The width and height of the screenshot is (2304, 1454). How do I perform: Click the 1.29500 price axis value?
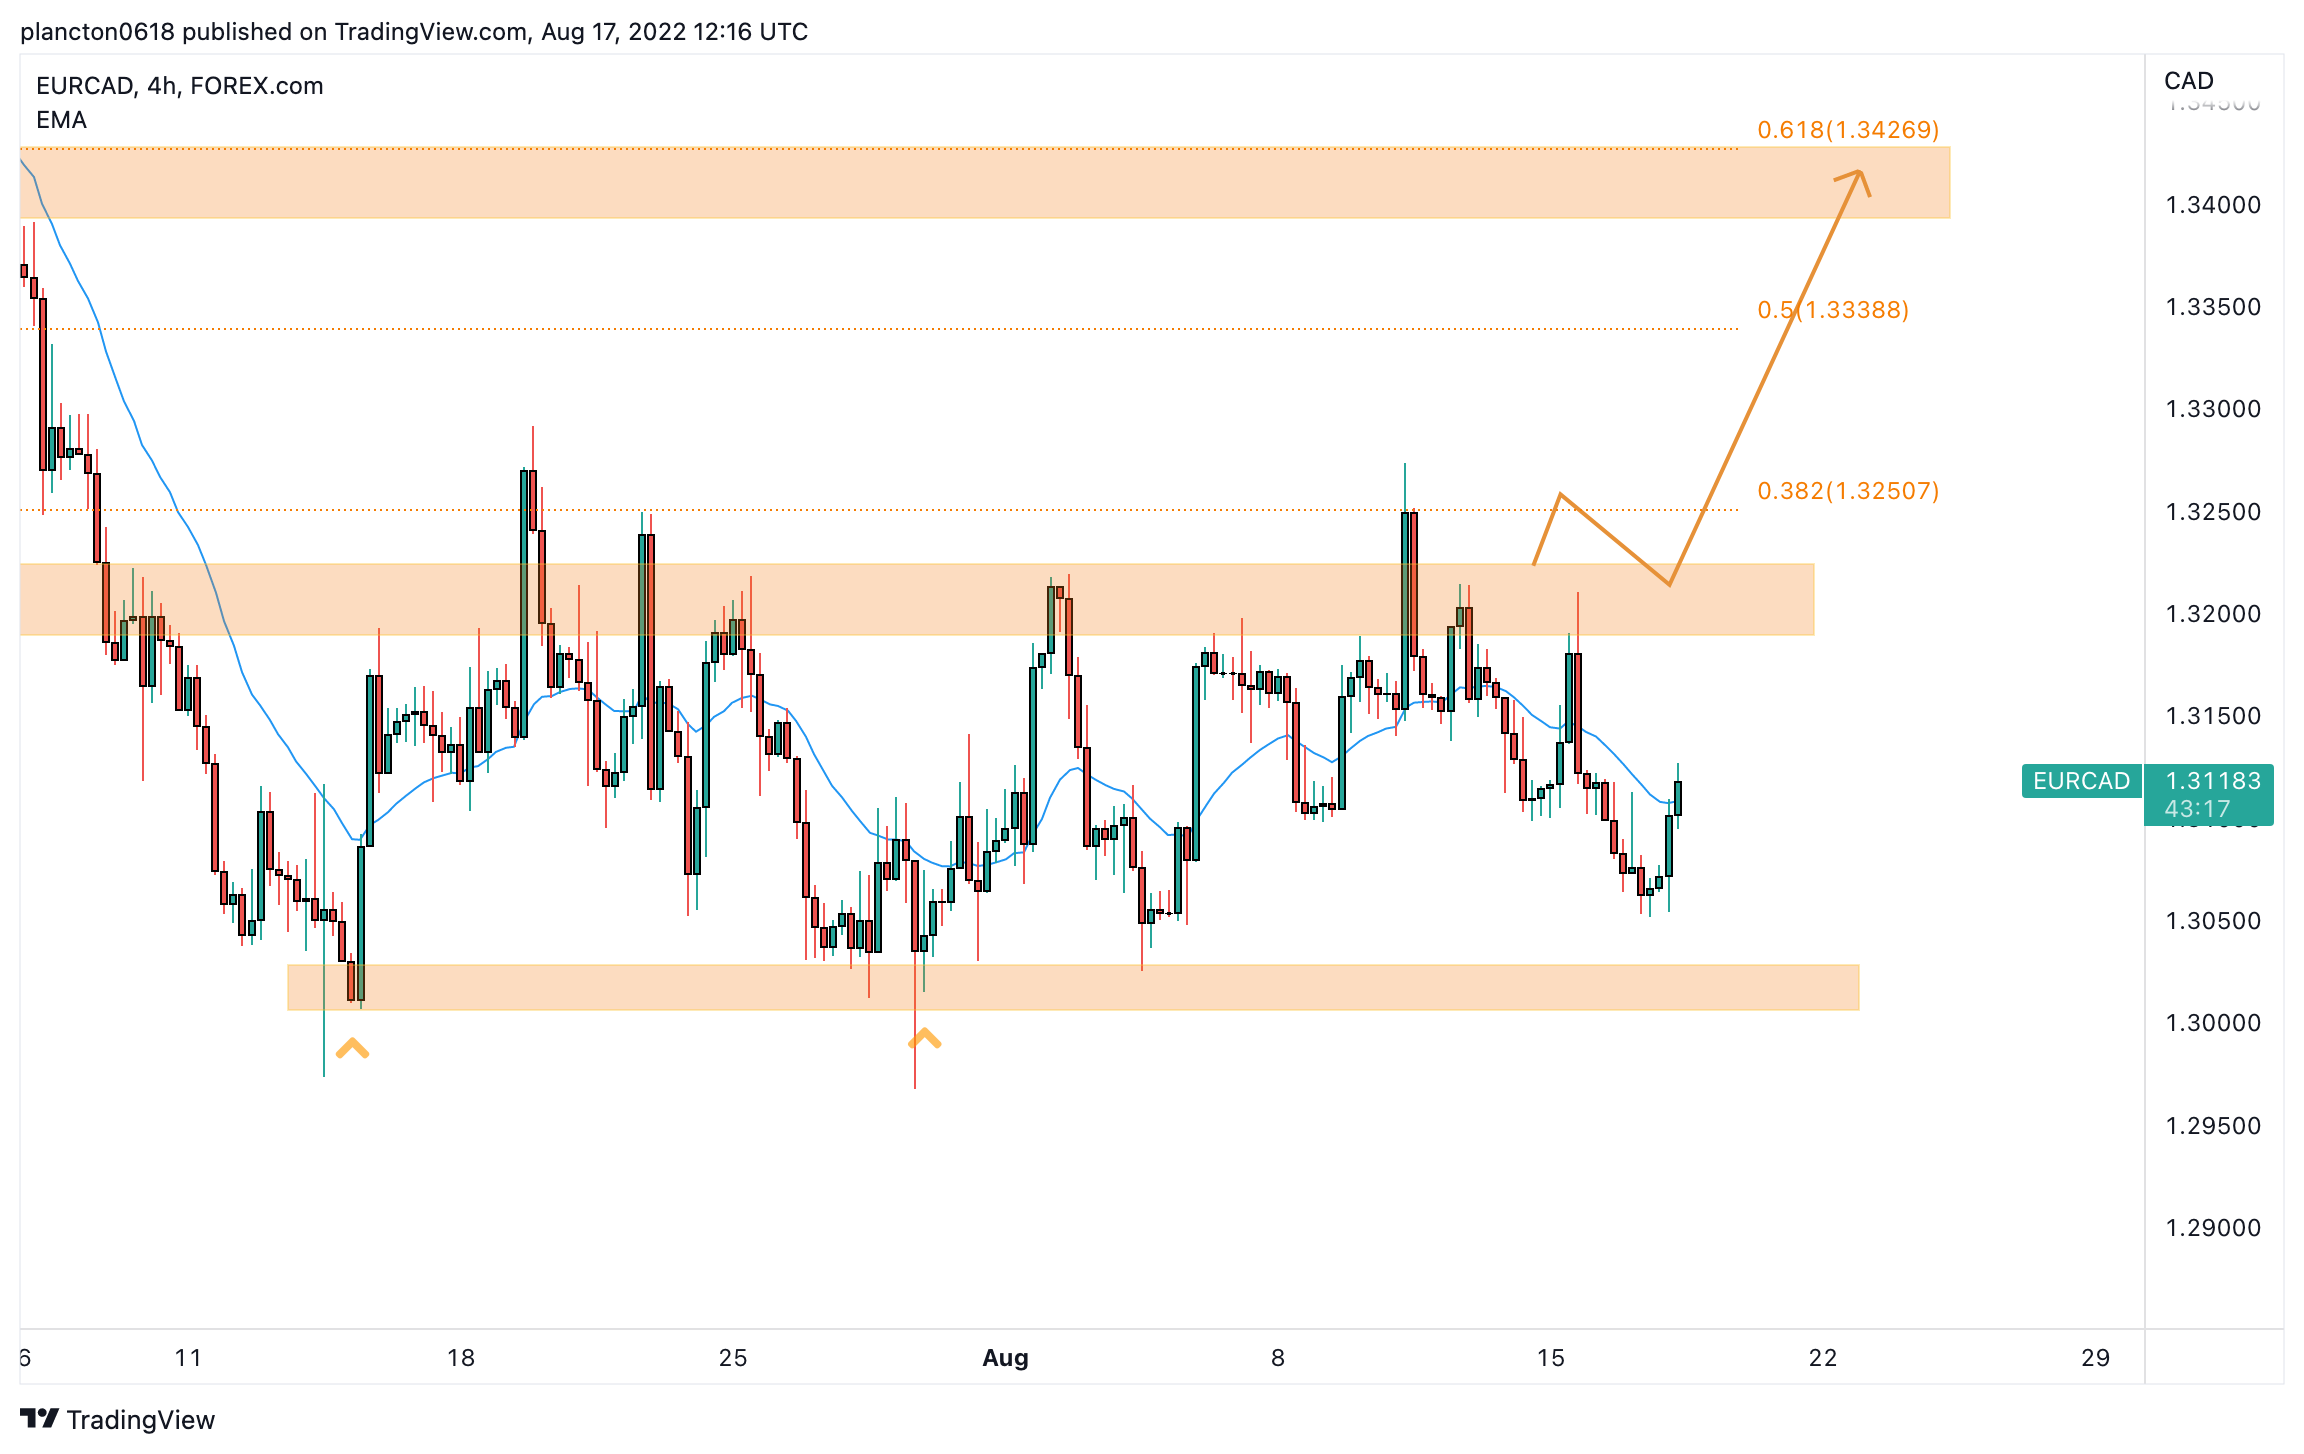[x=2213, y=1126]
